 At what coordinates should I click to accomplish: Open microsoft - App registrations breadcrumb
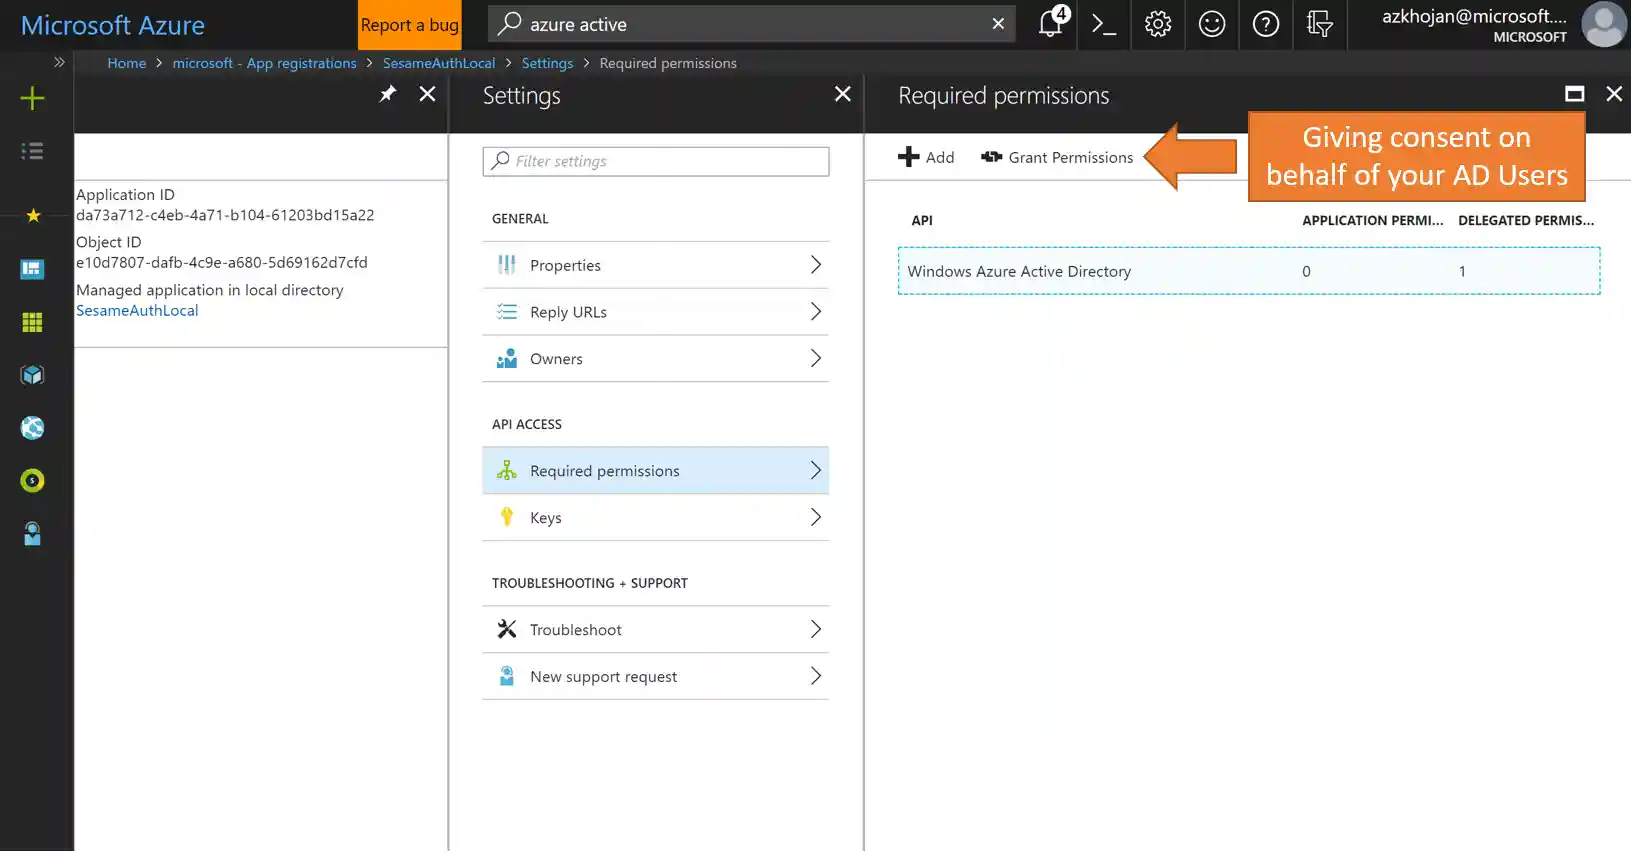pyautogui.click(x=264, y=63)
